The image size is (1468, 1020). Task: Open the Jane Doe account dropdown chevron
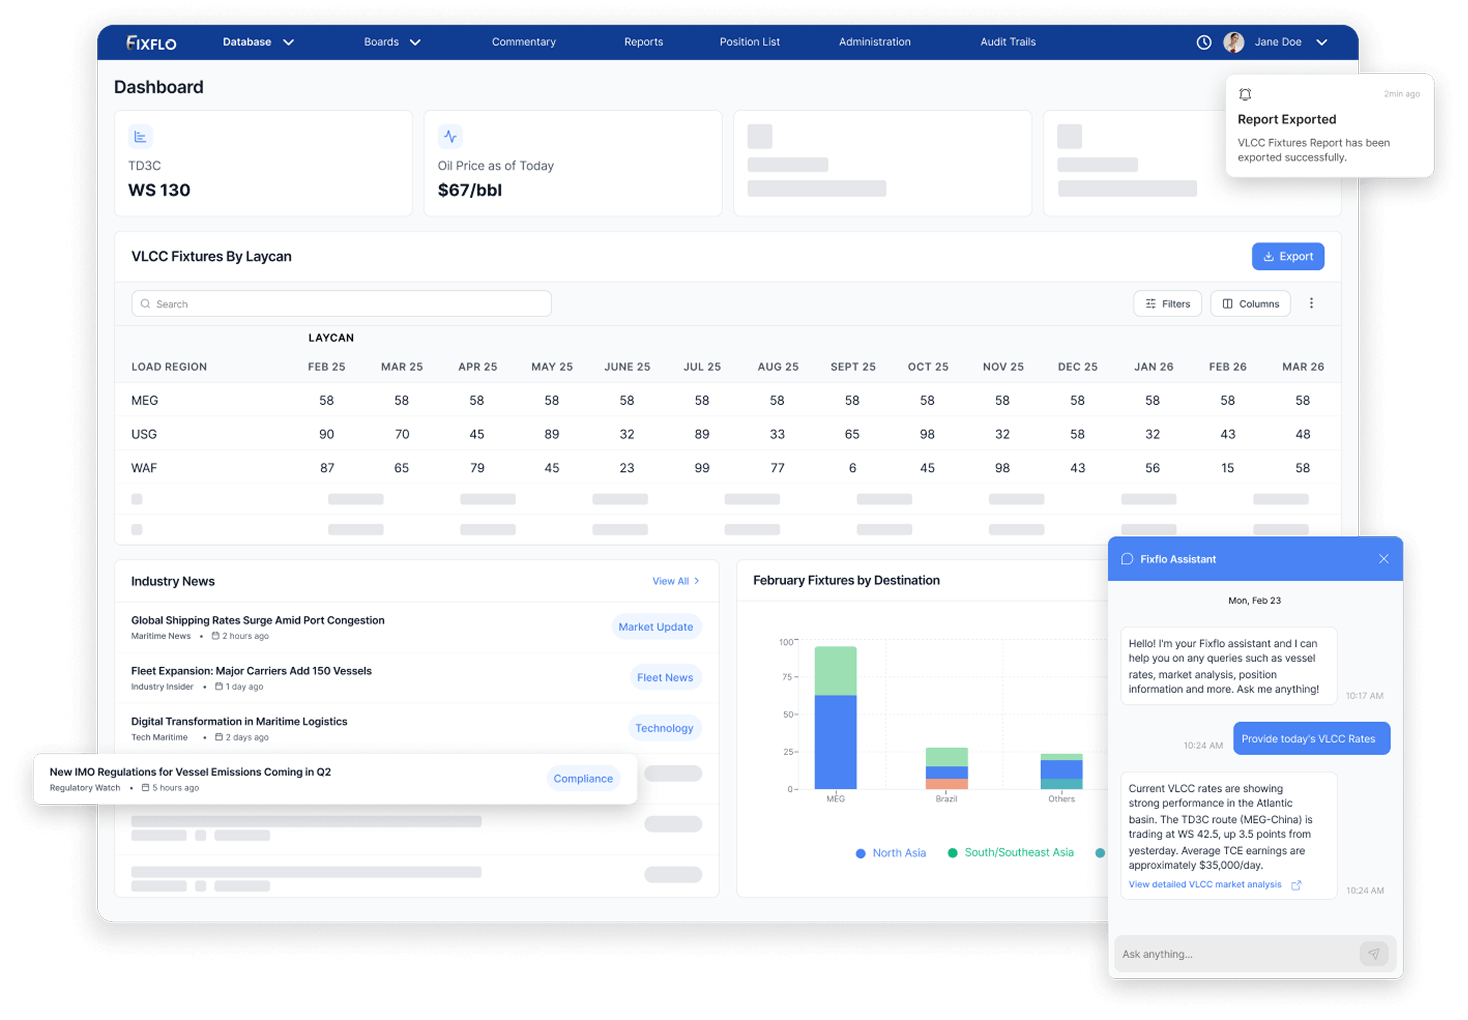tap(1321, 42)
